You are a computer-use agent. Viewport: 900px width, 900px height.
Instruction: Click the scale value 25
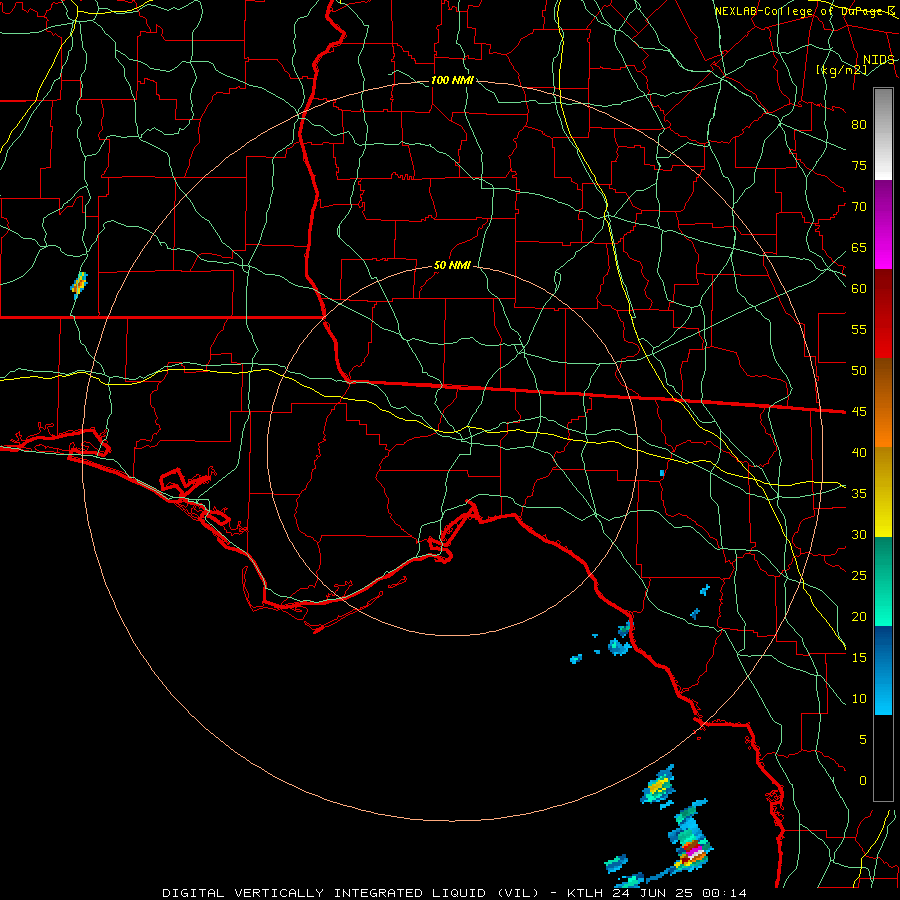(859, 575)
